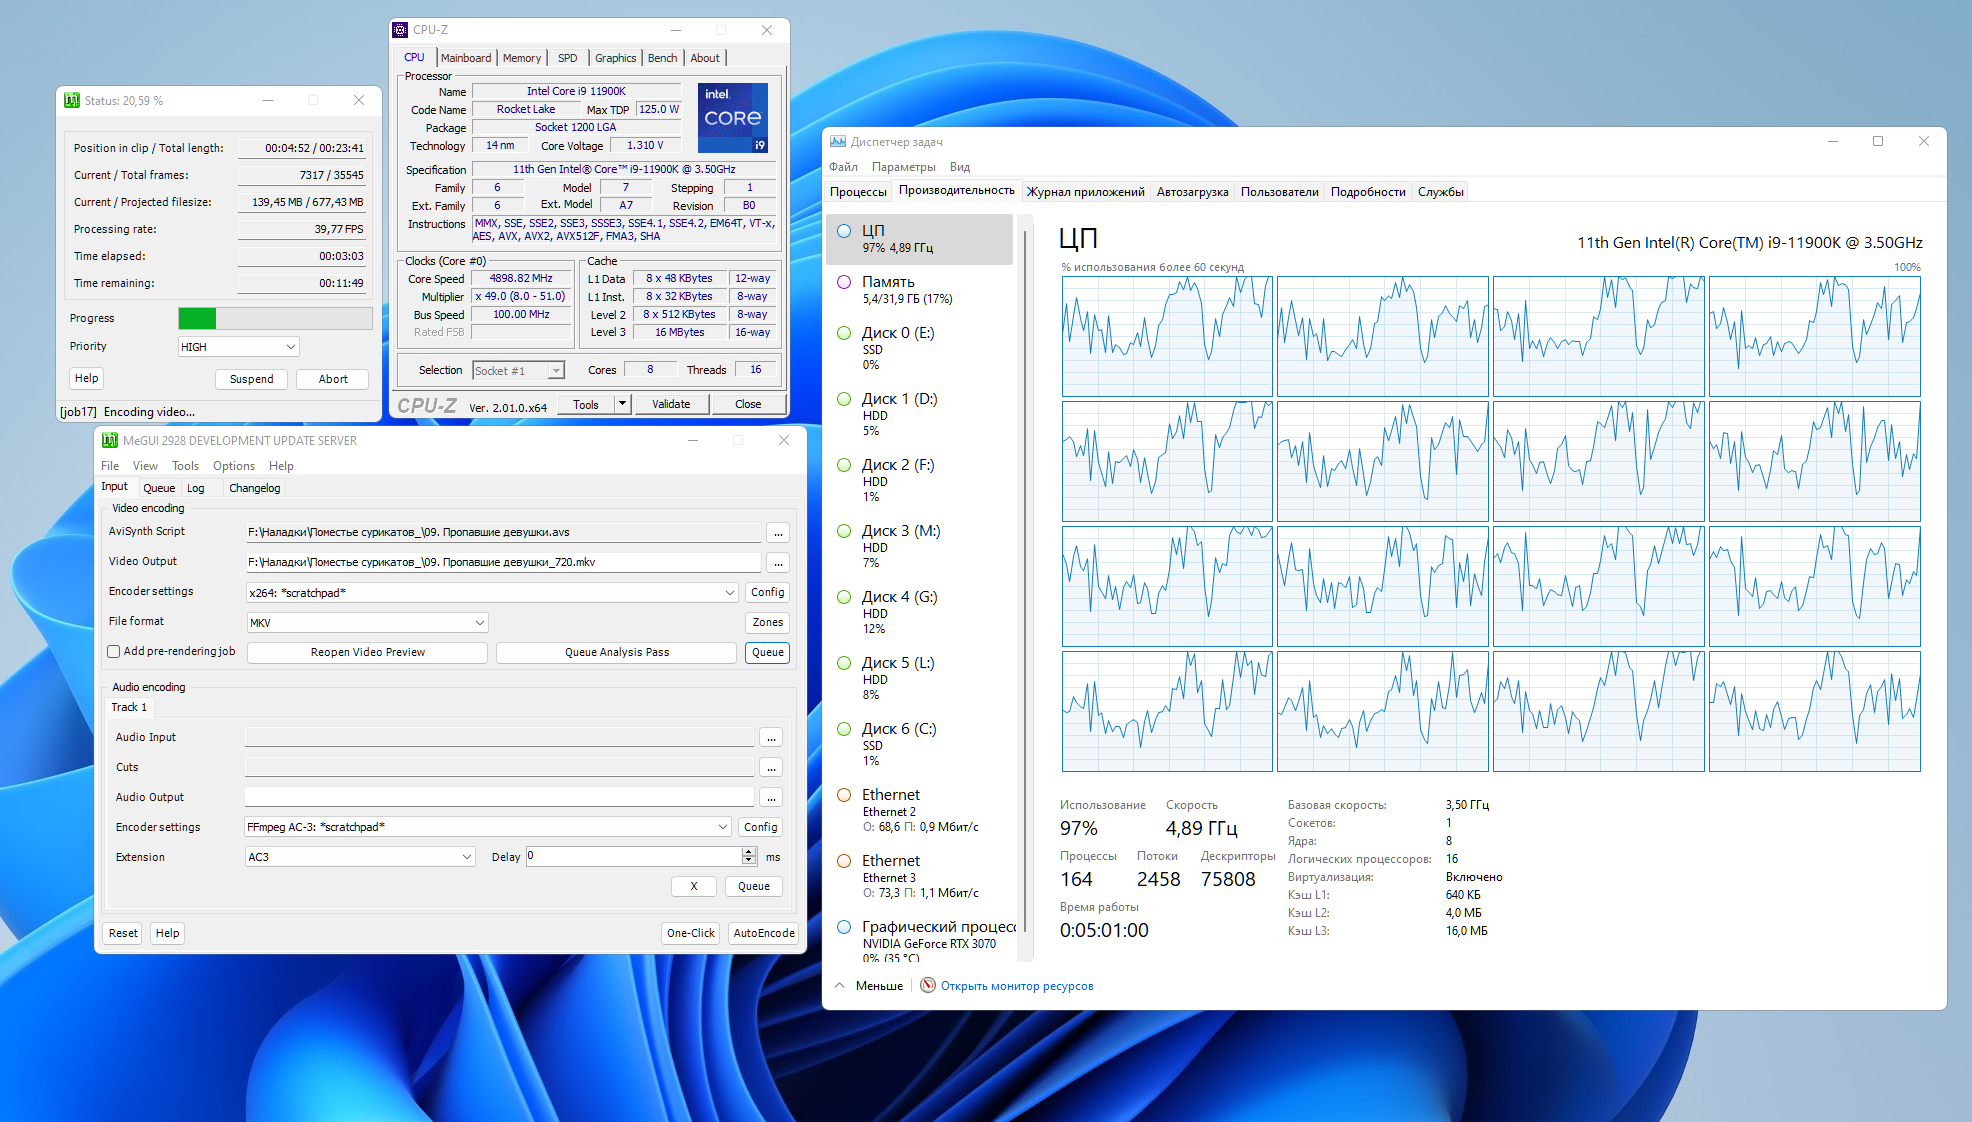Click the Intel Core i9 logo in CPU-Z
This screenshot has height=1122, width=1972.
click(x=733, y=118)
